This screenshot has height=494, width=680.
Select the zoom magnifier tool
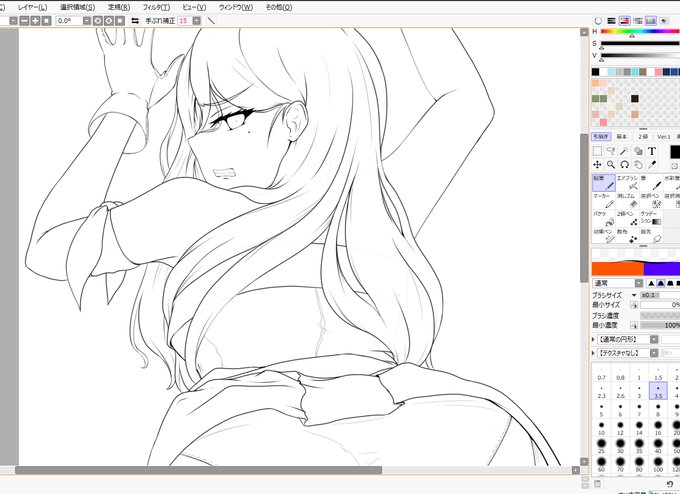click(611, 164)
